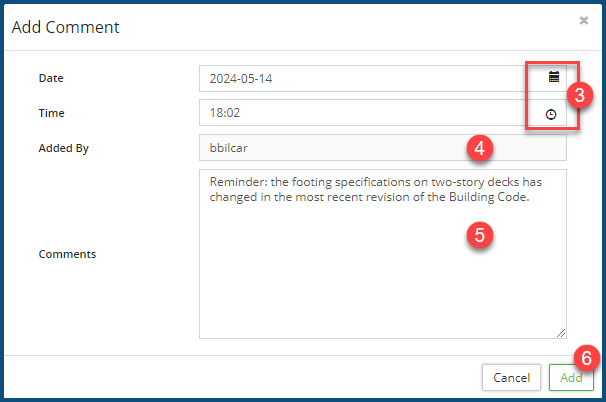This screenshot has height=402, width=606.
Task: Click the red callout badge numbered 5
Action: coord(481,235)
